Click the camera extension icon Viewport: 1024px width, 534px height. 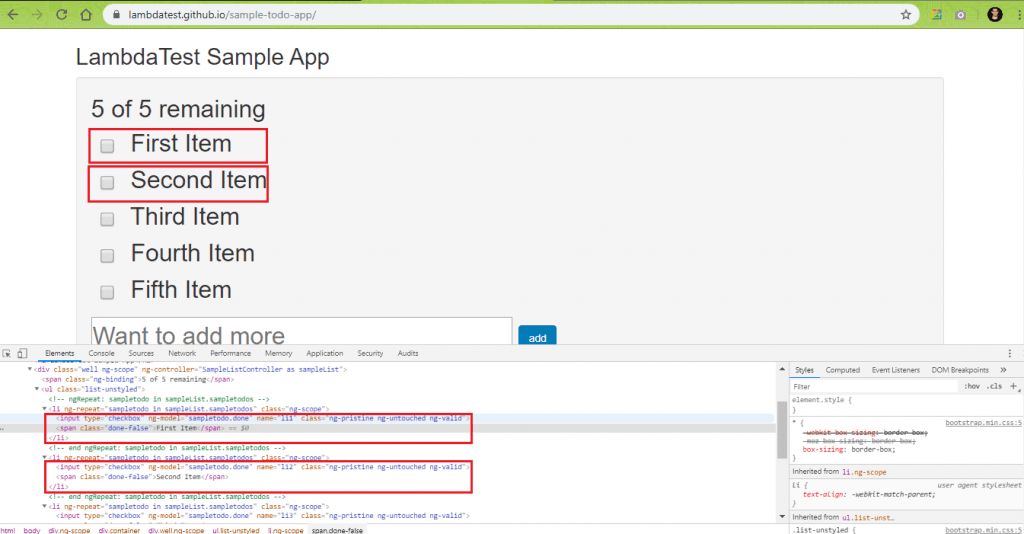961,14
